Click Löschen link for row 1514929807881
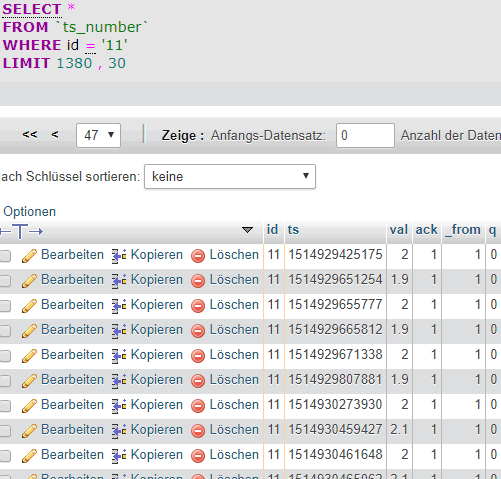501x479 pixels. (x=234, y=380)
